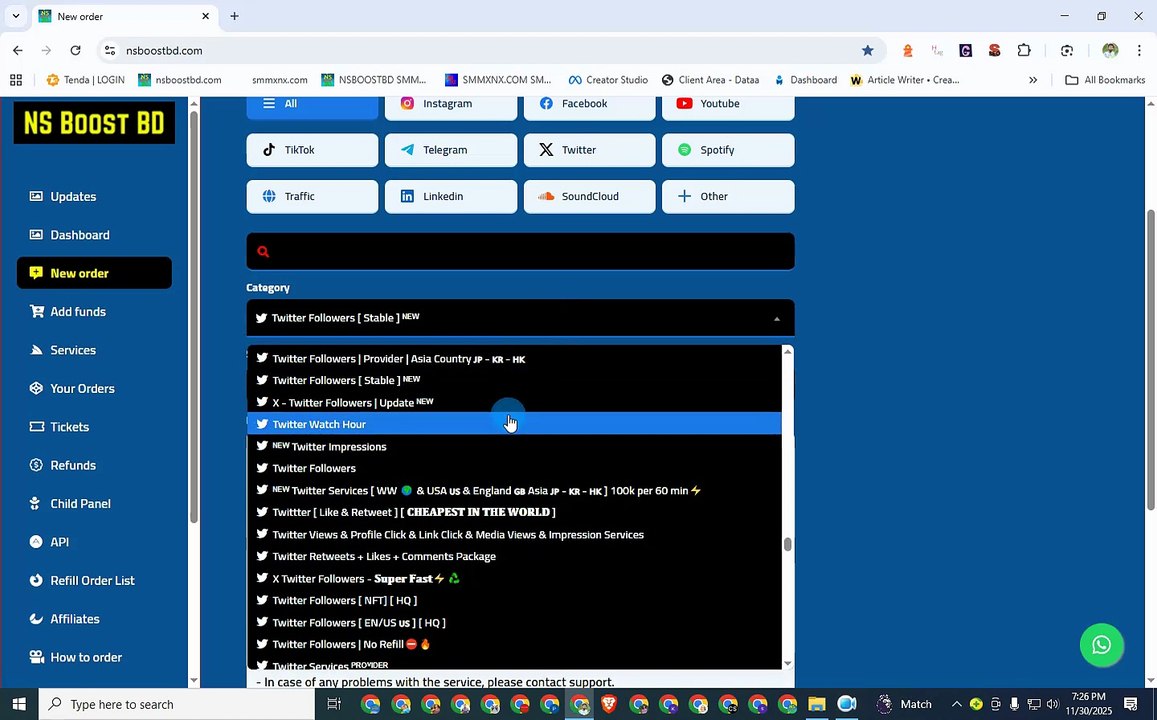Image resolution: width=1157 pixels, height=720 pixels.
Task: Open All Bookmarks folder
Action: [1105, 80]
